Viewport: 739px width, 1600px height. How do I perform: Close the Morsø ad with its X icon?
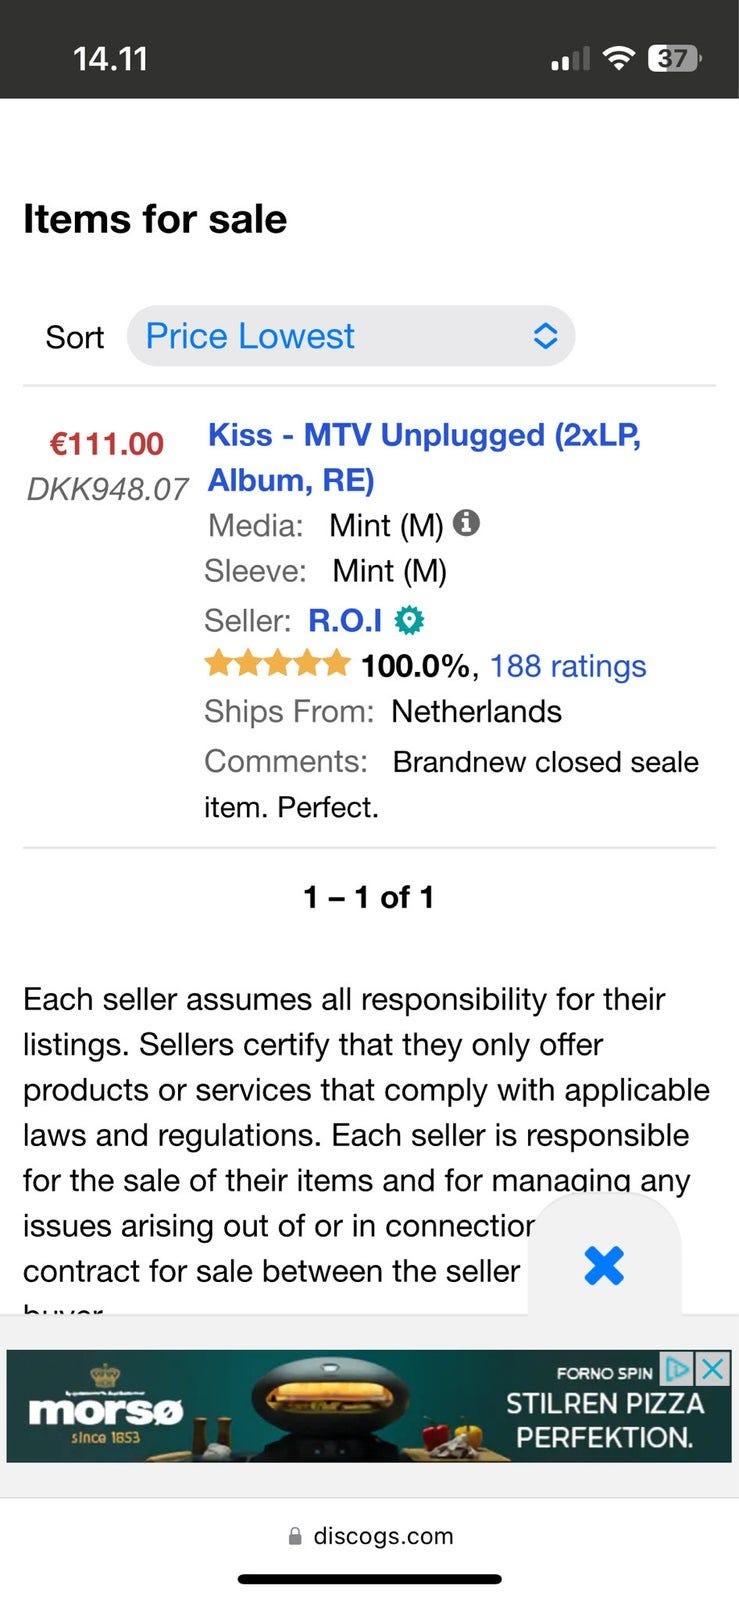pos(713,1368)
